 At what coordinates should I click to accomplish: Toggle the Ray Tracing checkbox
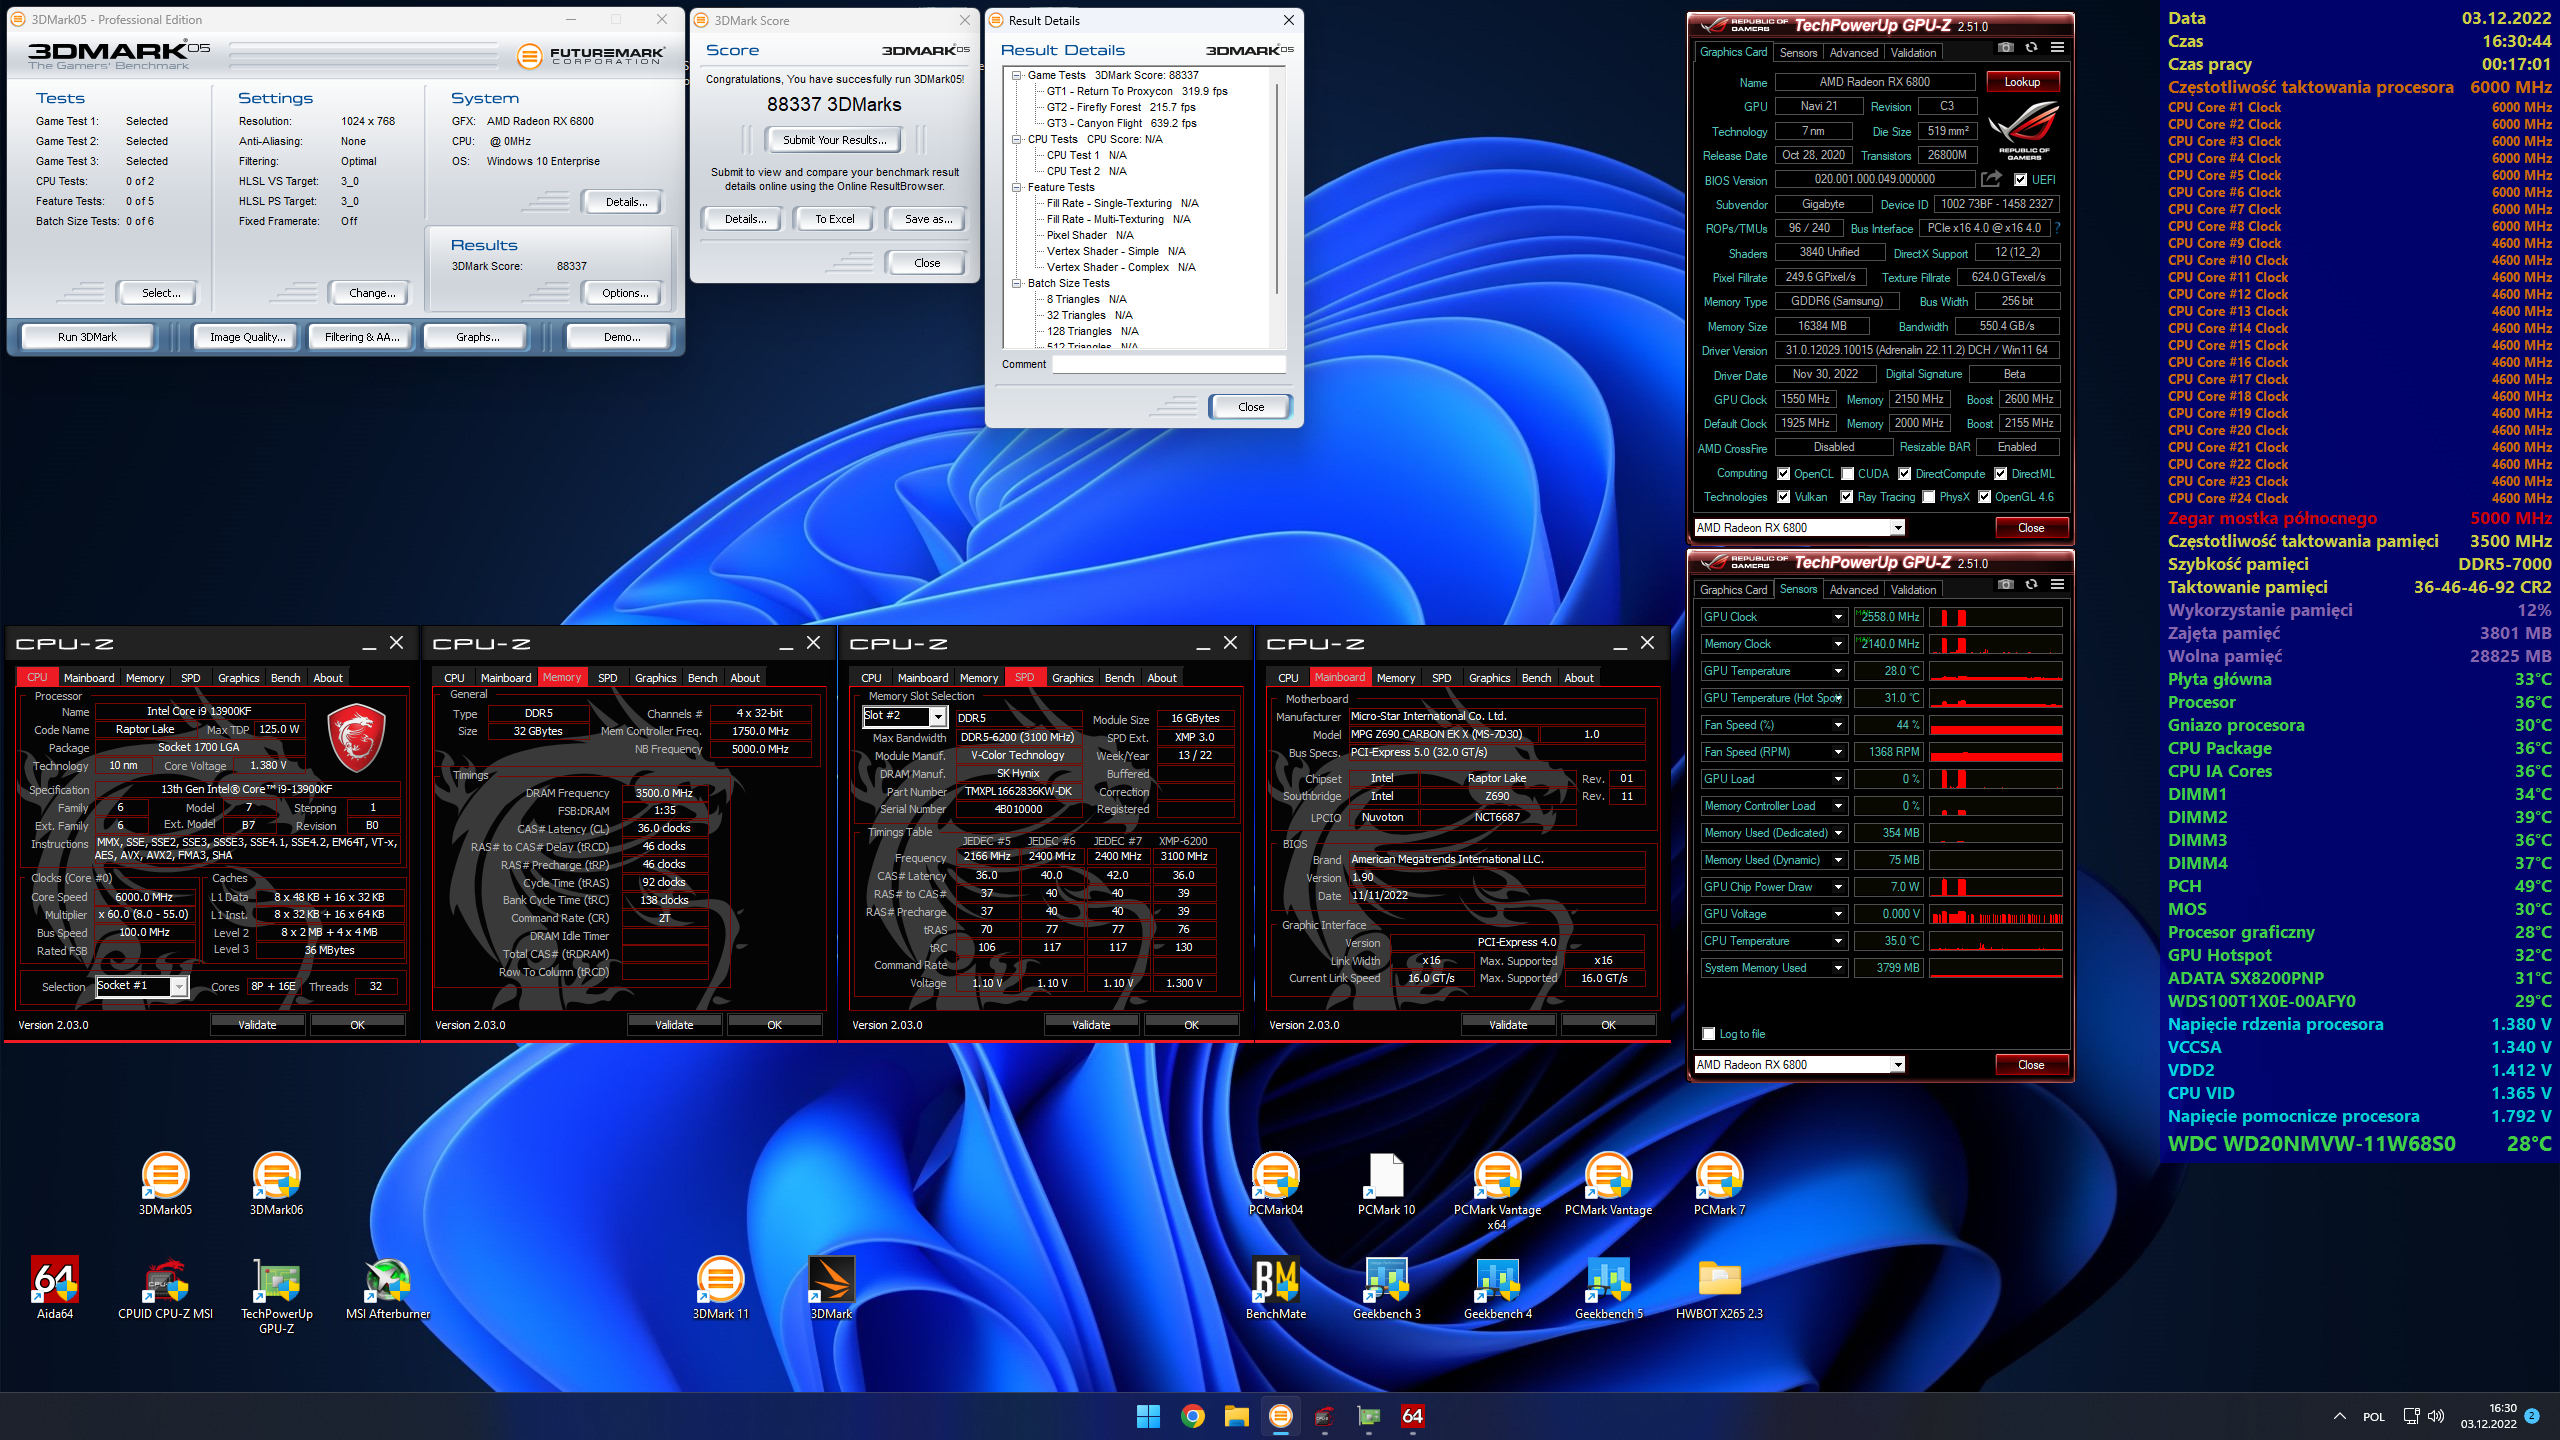1847,497
